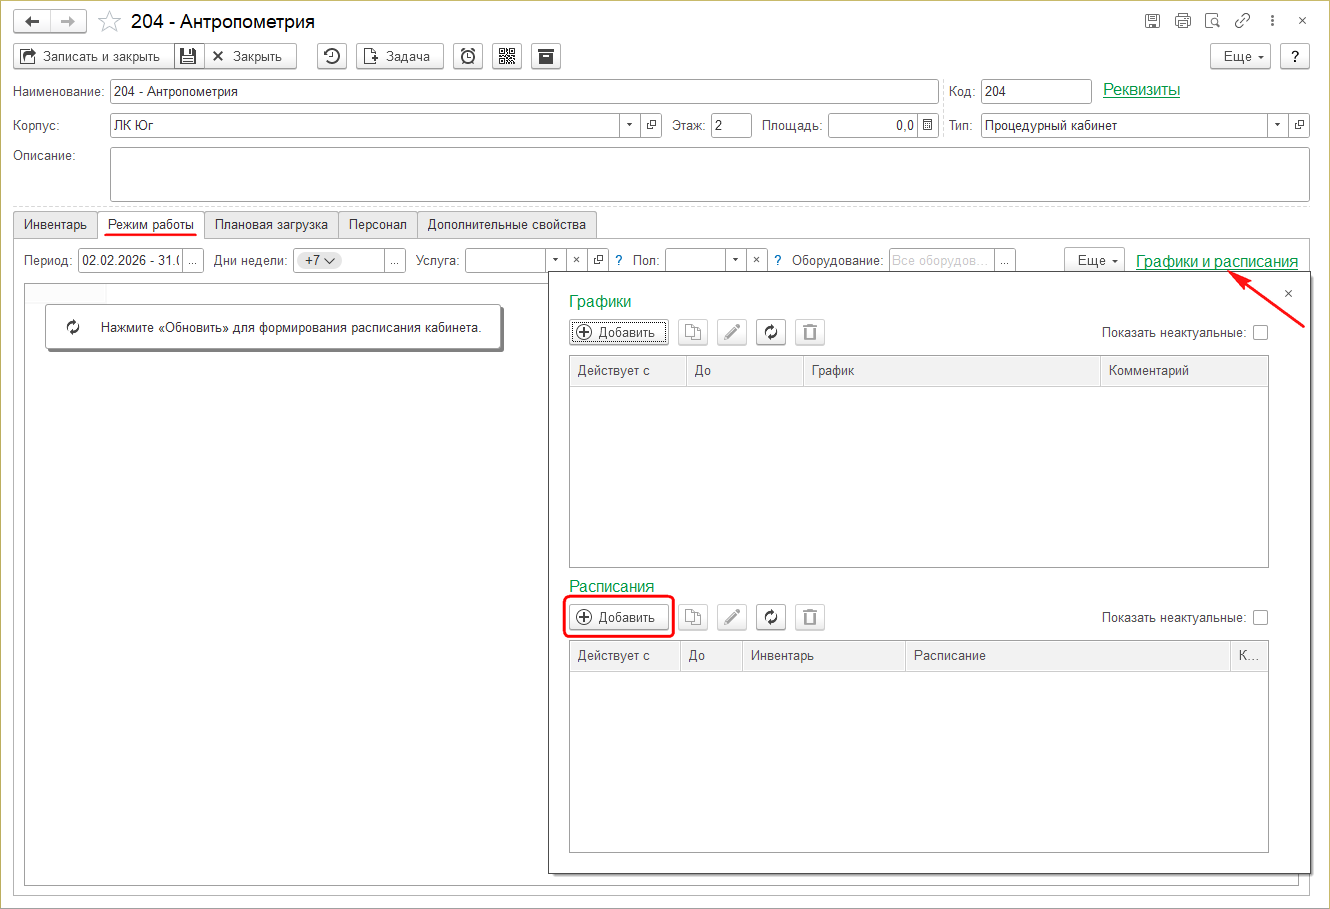Open the Дополнительные свойства tab
The width and height of the screenshot is (1330, 909).
tap(507, 224)
